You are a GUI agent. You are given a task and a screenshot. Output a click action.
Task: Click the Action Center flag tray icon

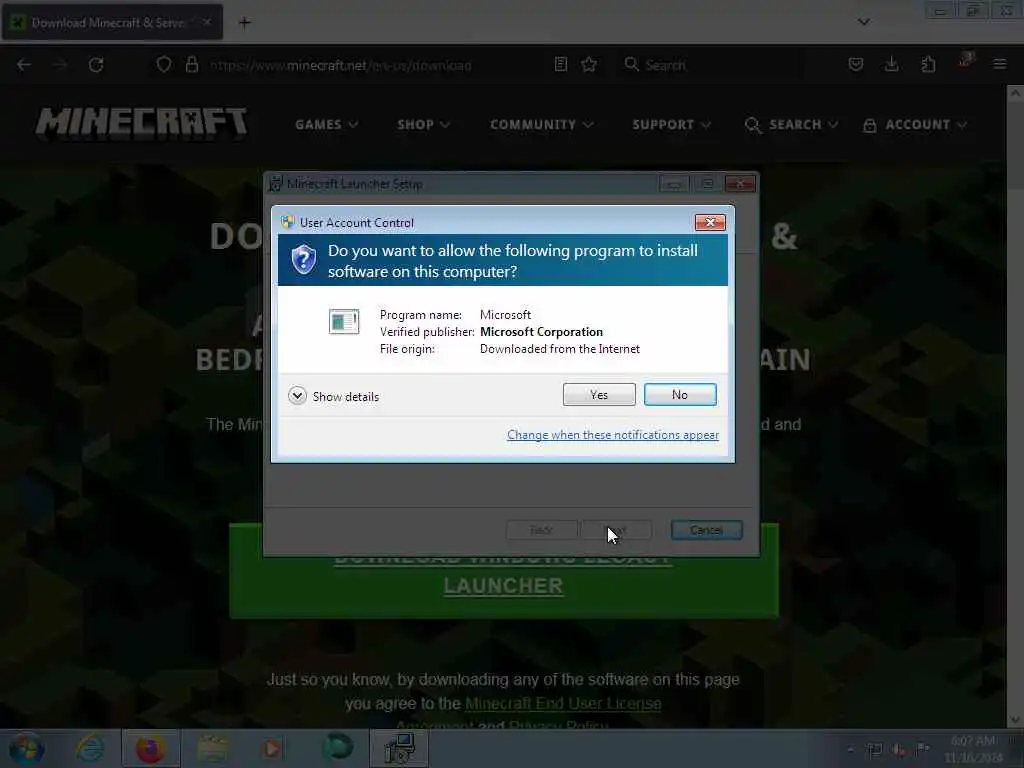(x=922, y=749)
